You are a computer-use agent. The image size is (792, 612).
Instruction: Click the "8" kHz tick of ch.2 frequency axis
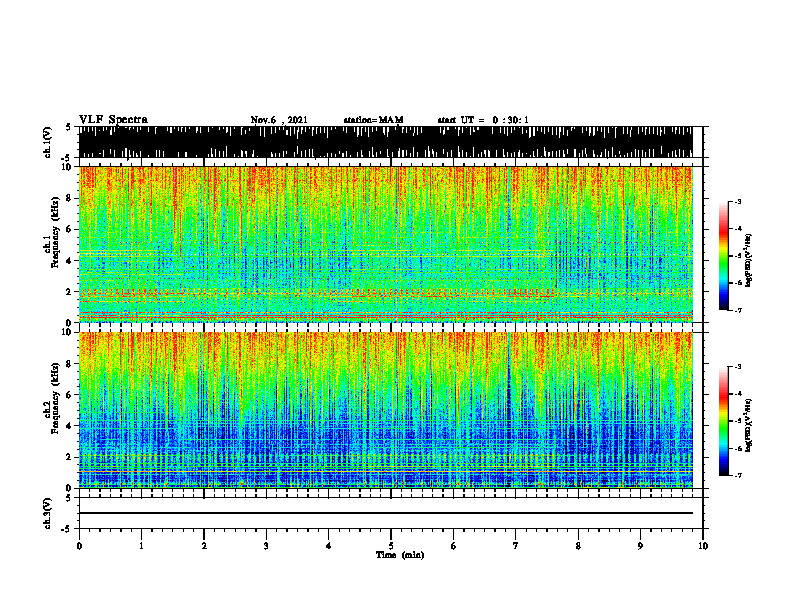click(x=70, y=364)
